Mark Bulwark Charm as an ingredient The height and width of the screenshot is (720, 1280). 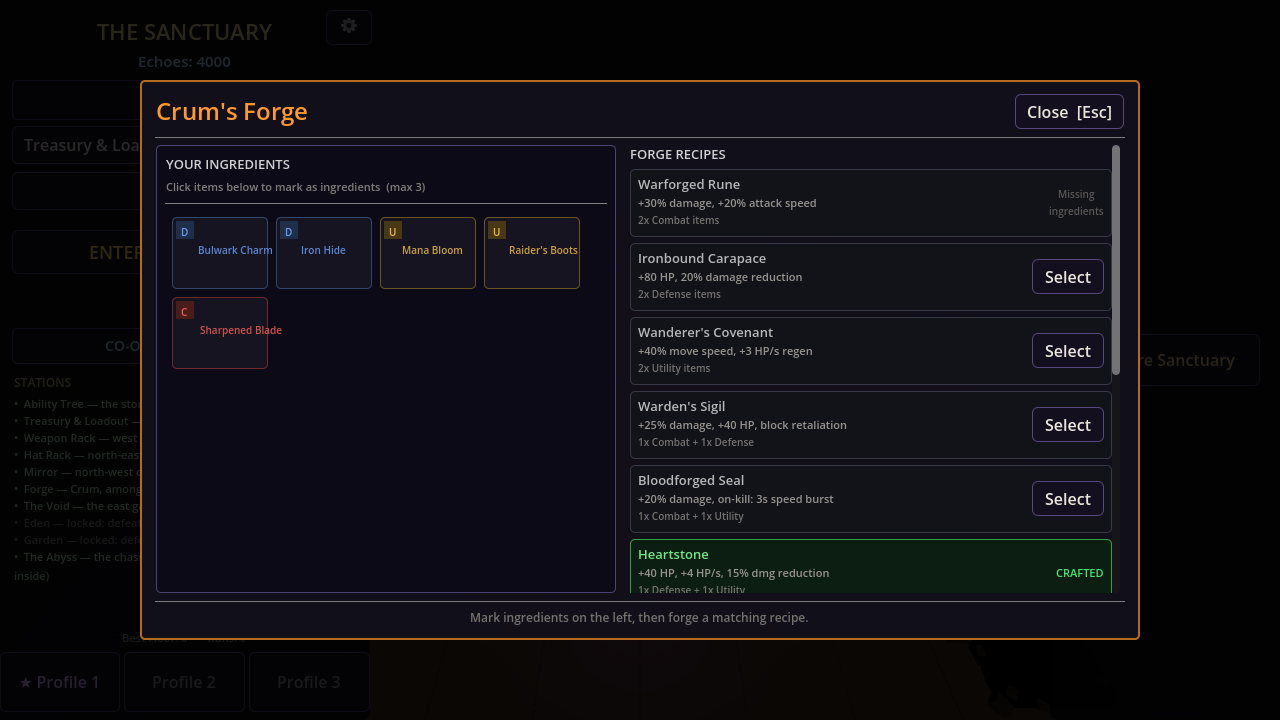pos(220,253)
